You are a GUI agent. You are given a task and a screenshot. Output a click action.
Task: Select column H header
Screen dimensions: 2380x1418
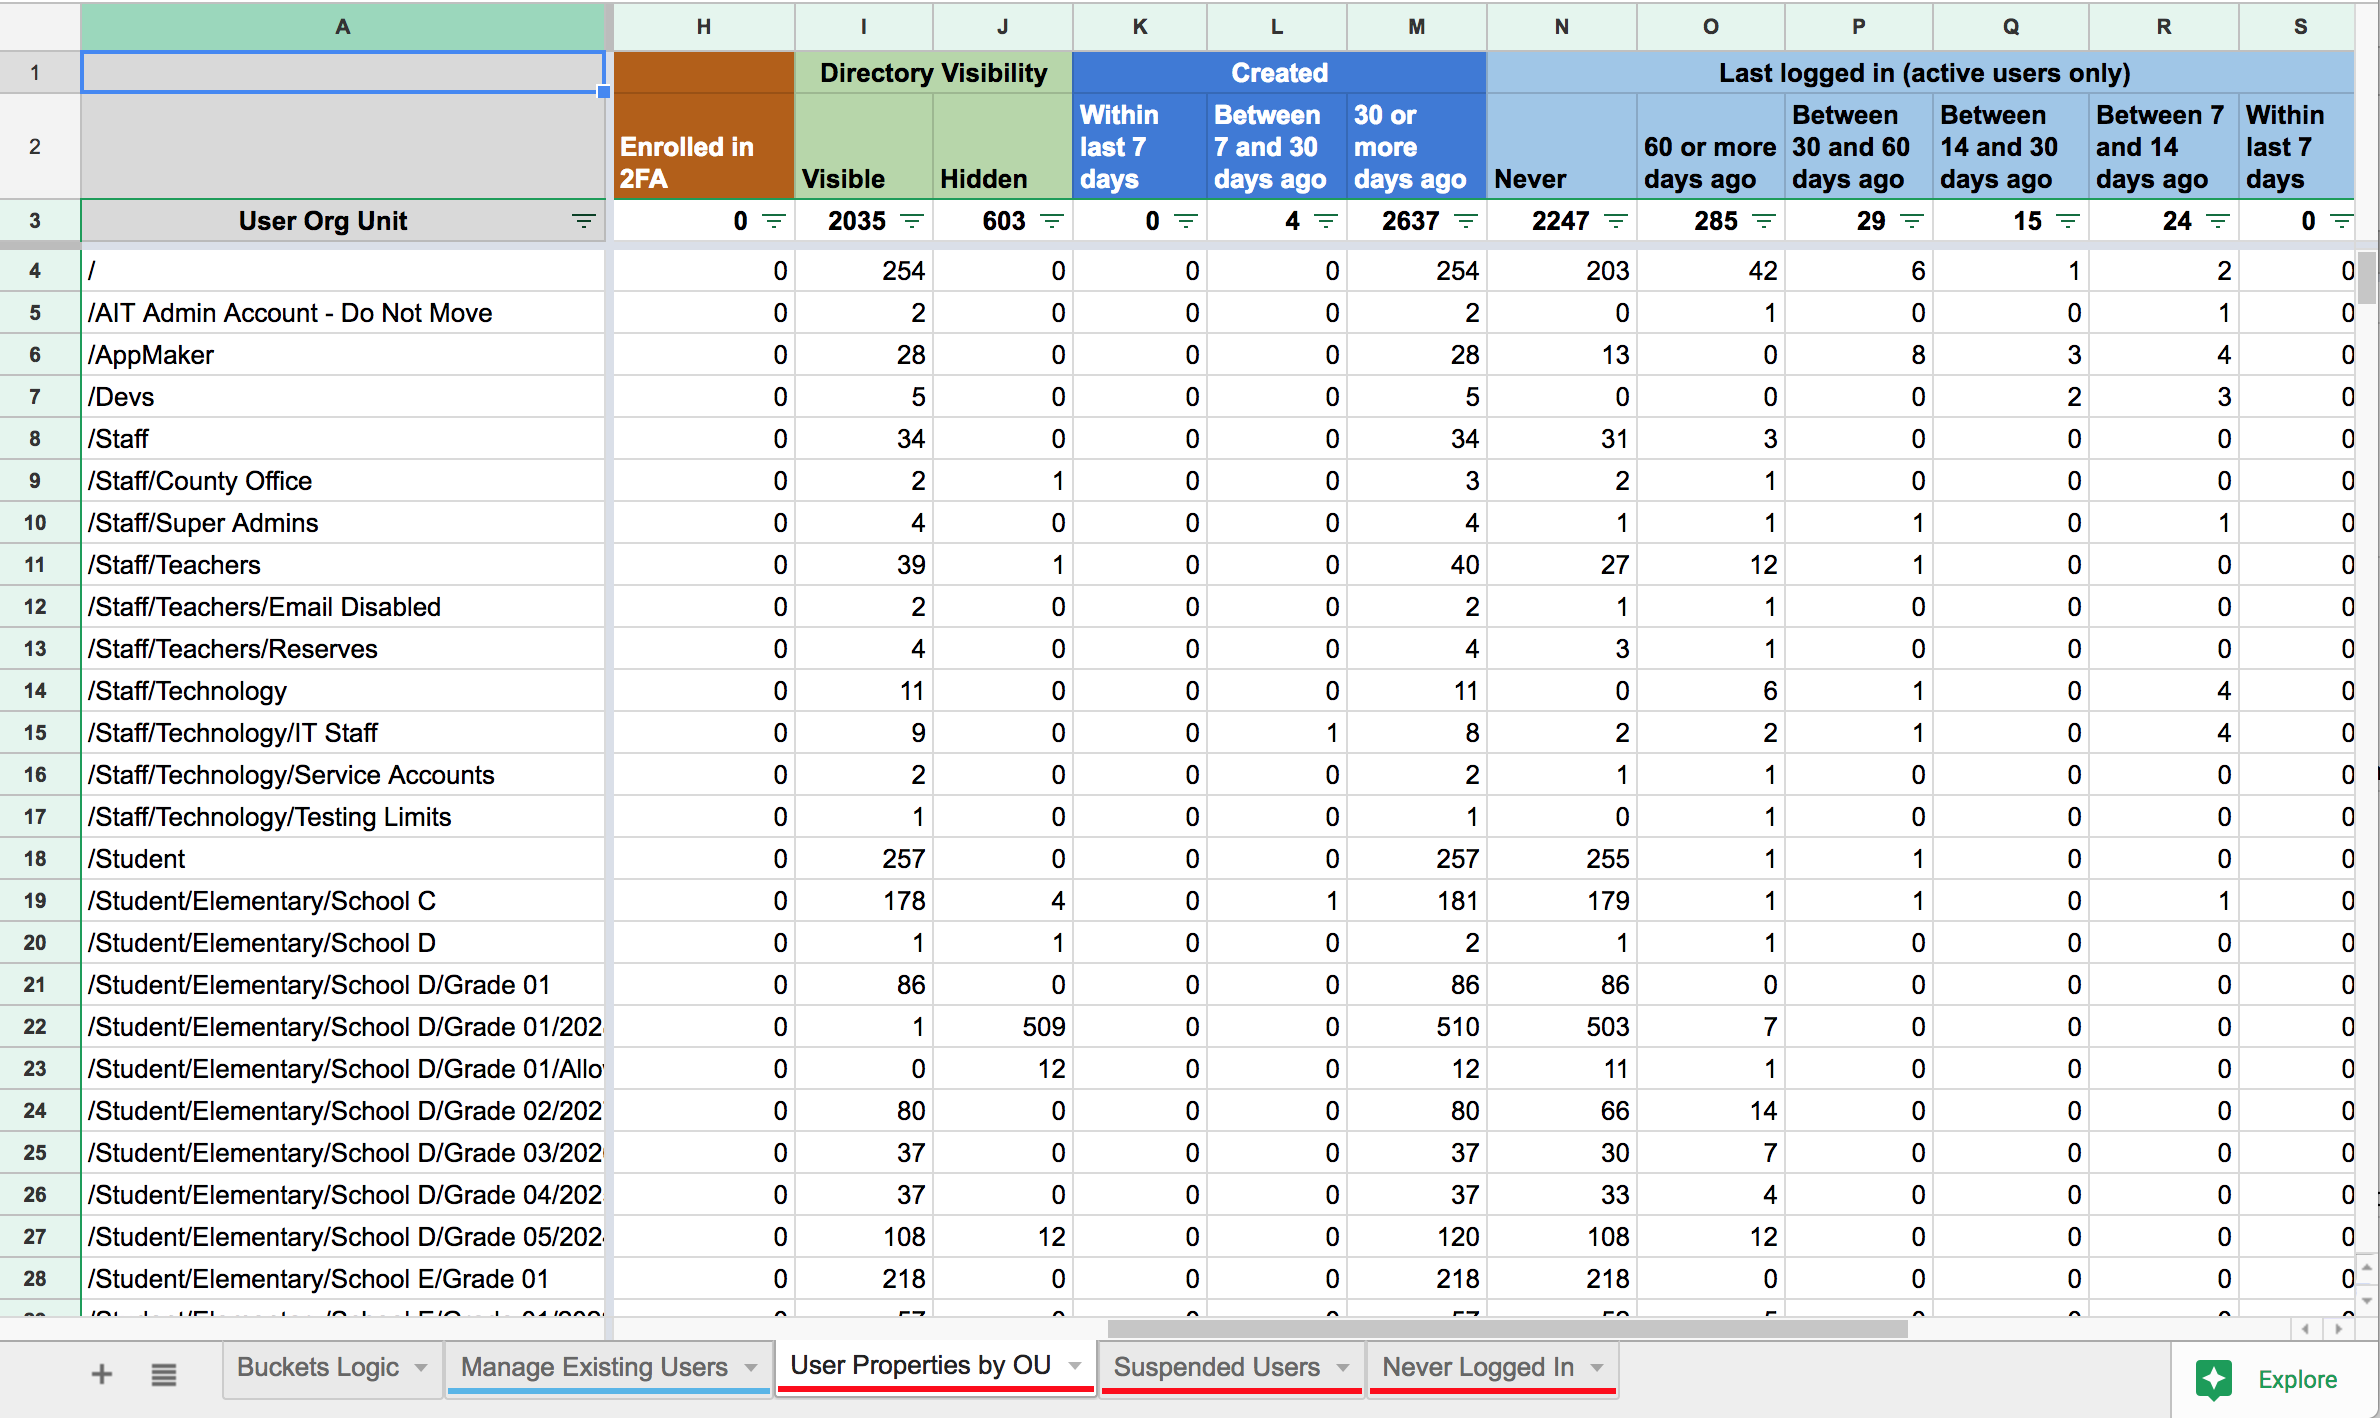tap(703, 27)
